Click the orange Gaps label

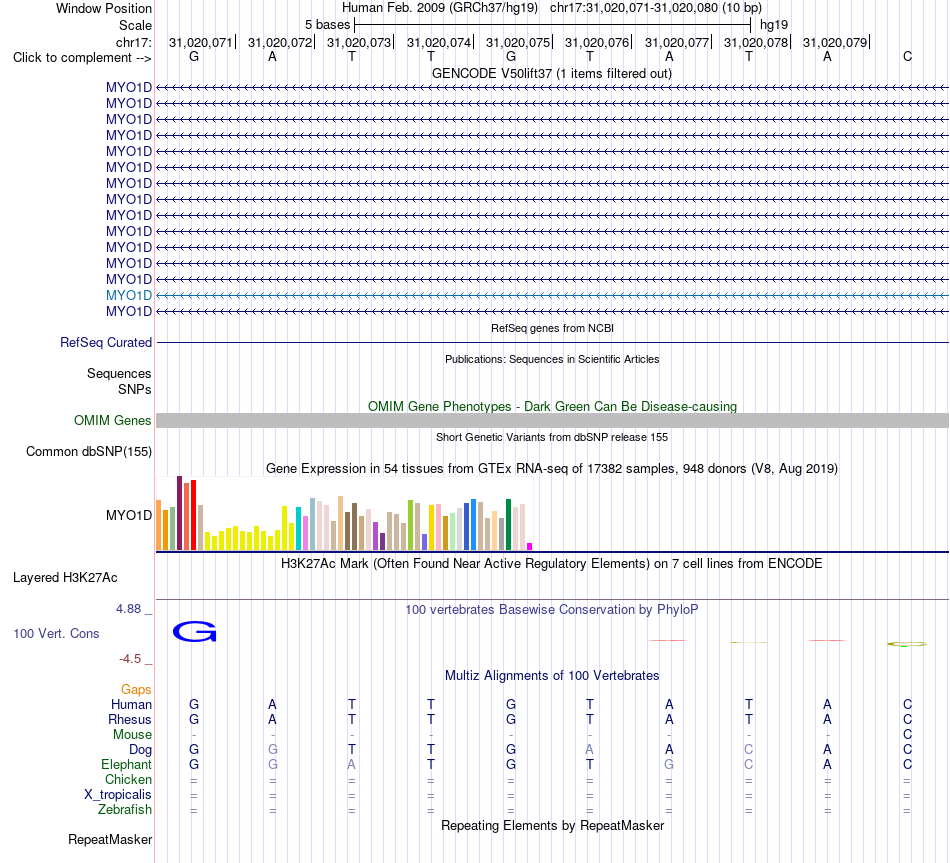[x=136, y=689]
